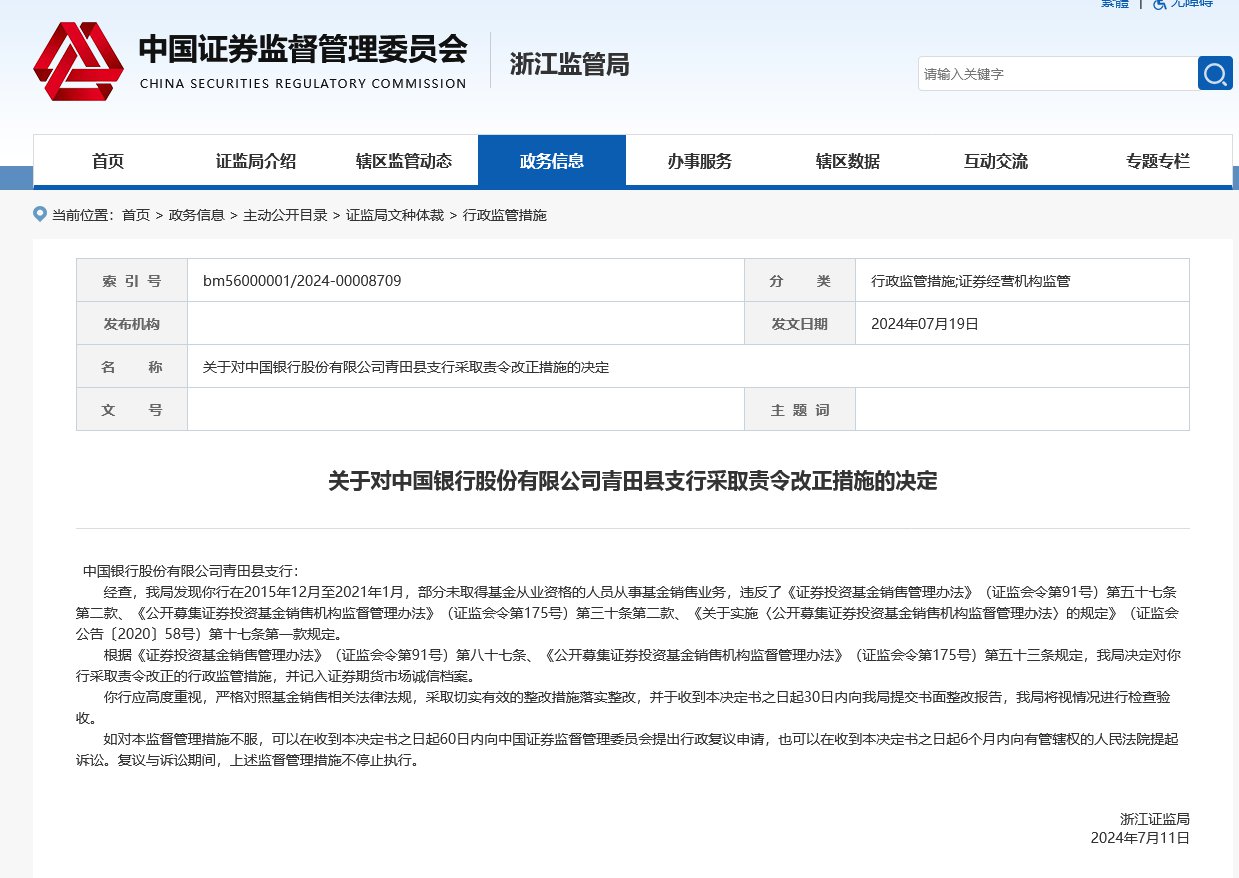
Task: Click the 中国证券监督管理委员会 header title
Action: pos(303,48)
